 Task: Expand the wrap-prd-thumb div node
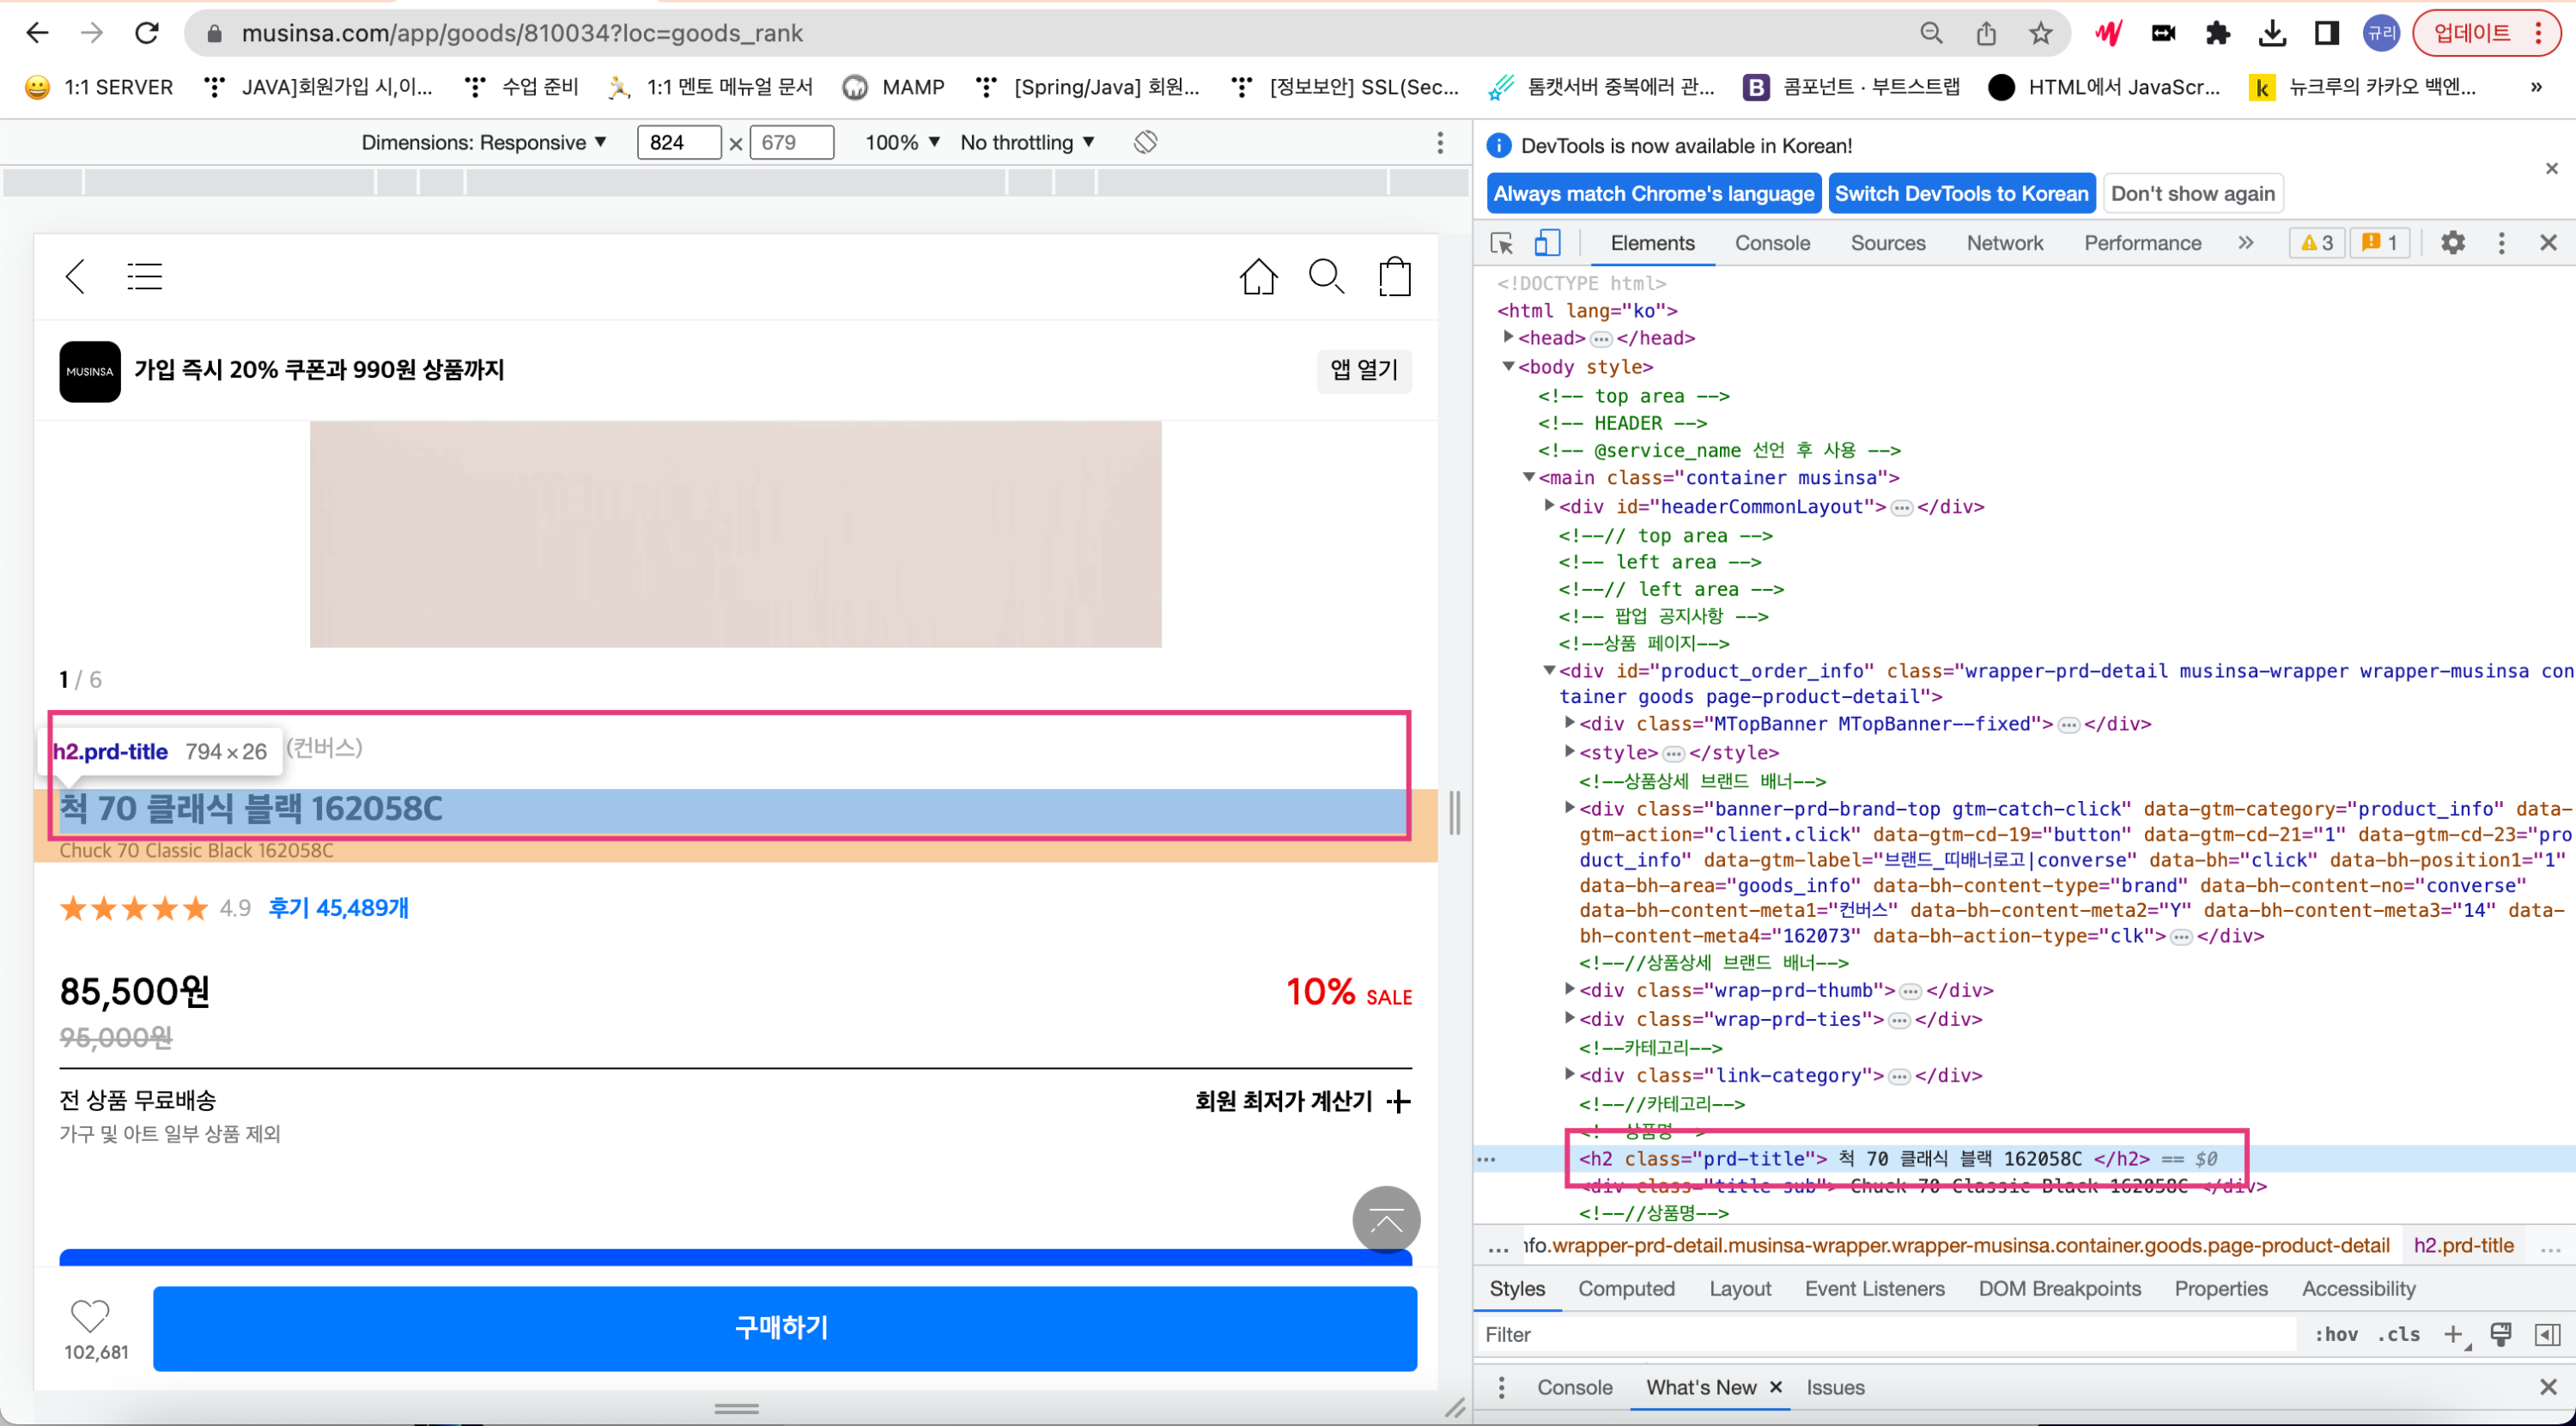point(1570,989)
